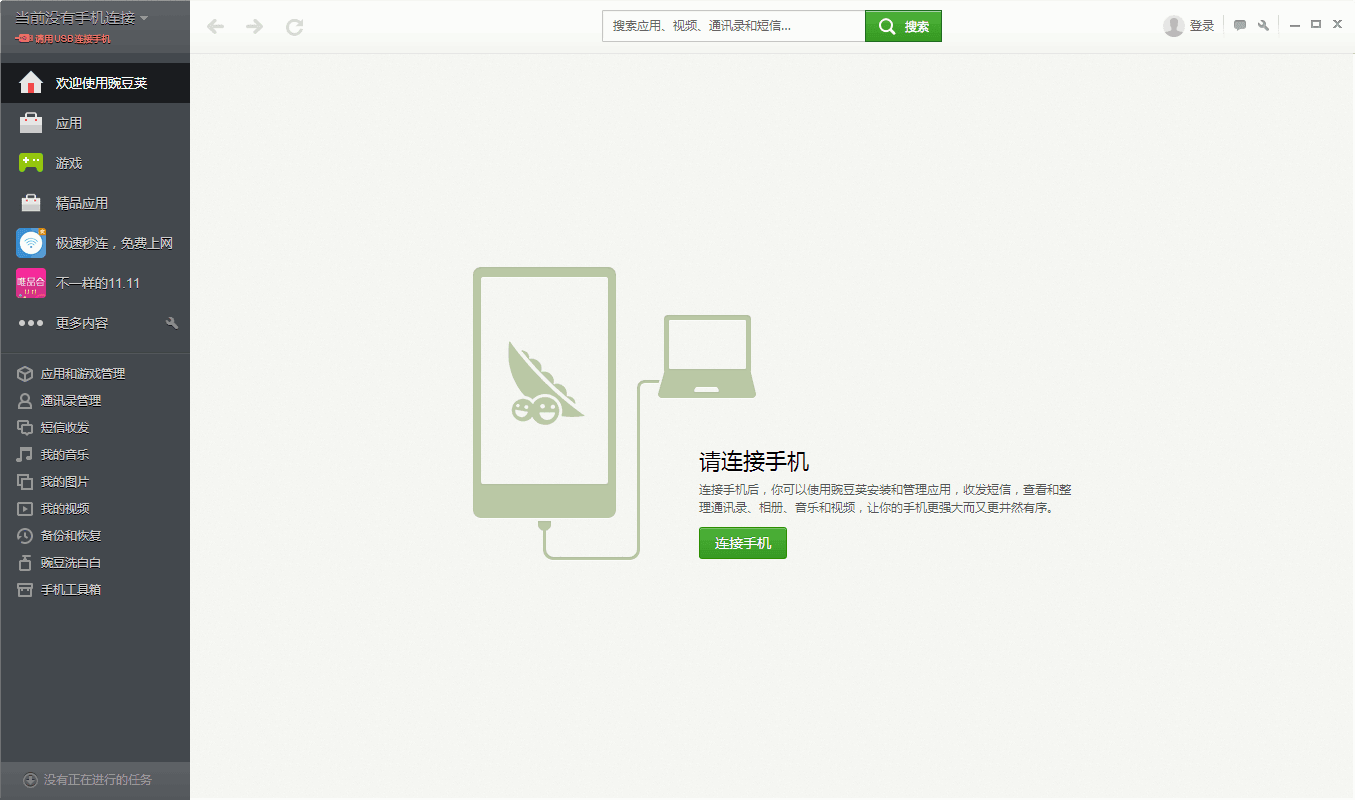Open 精品应用 featured apps
Image resolution: width=1355 pixels, height=800 pixels.
tap(95, 203)
